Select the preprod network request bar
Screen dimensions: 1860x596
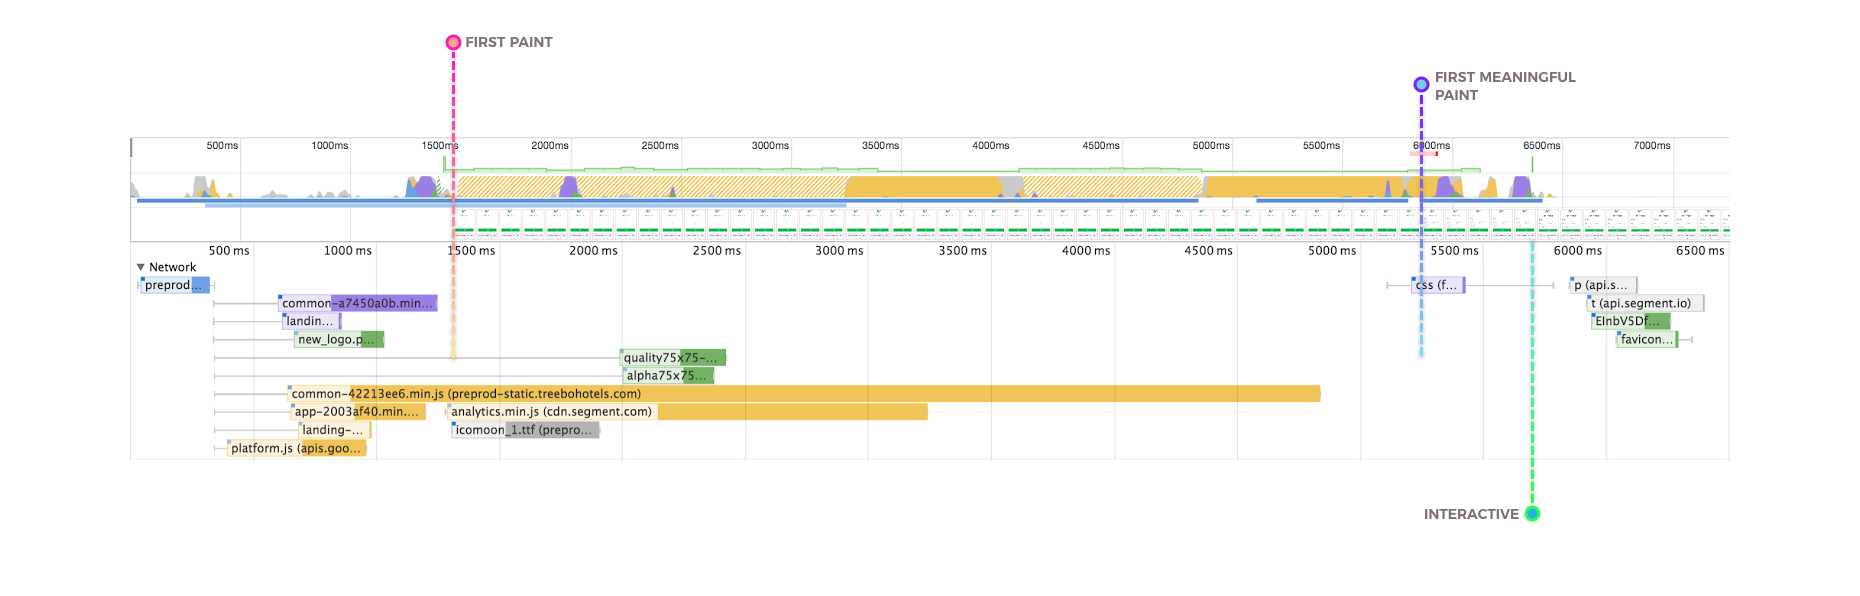tap(174, 285)
